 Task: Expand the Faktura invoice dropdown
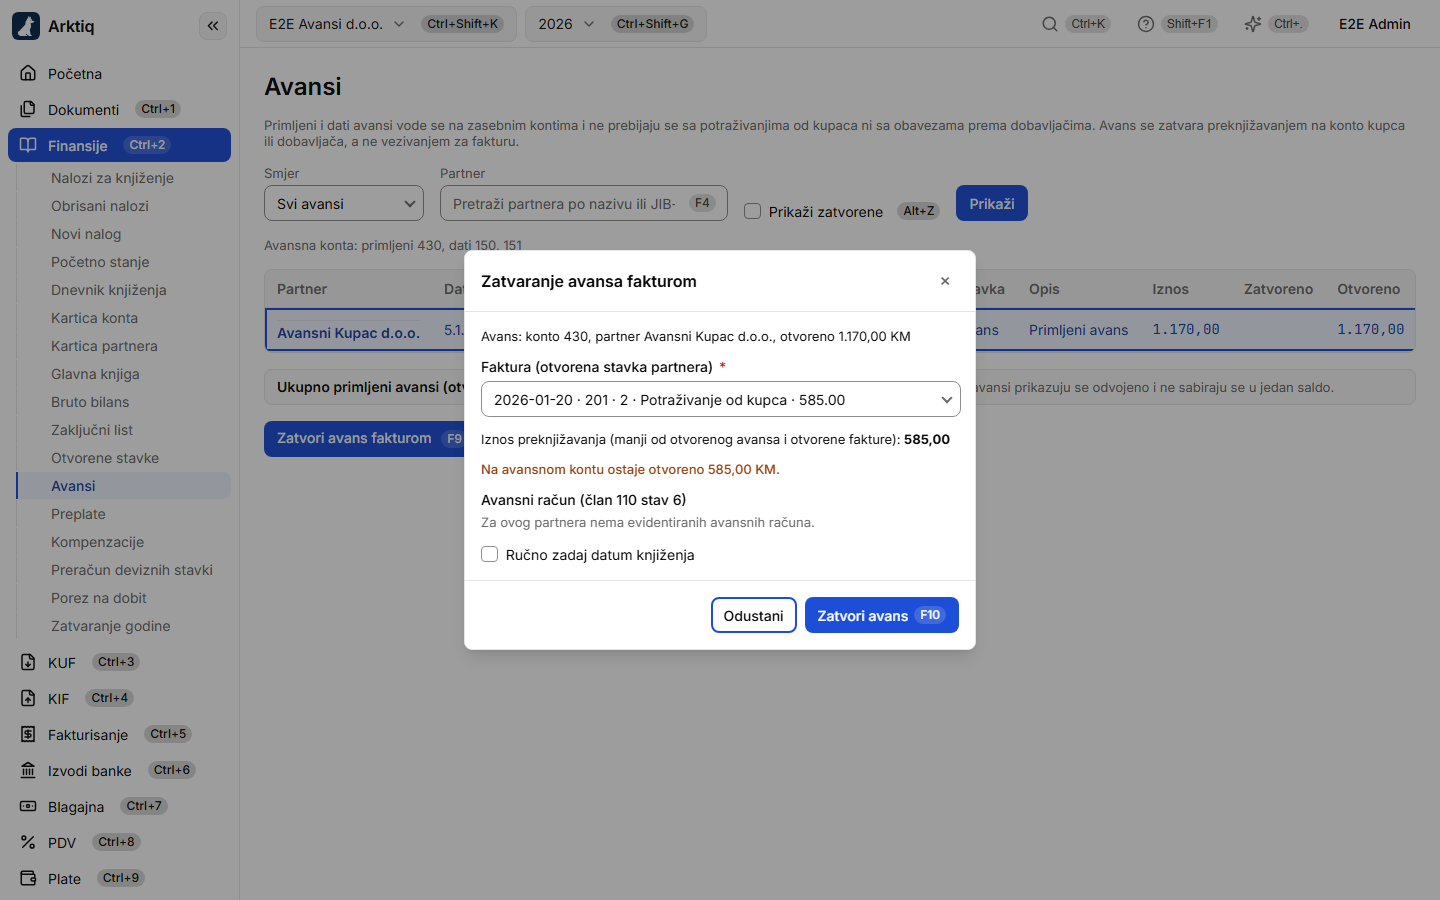[721, 399]
